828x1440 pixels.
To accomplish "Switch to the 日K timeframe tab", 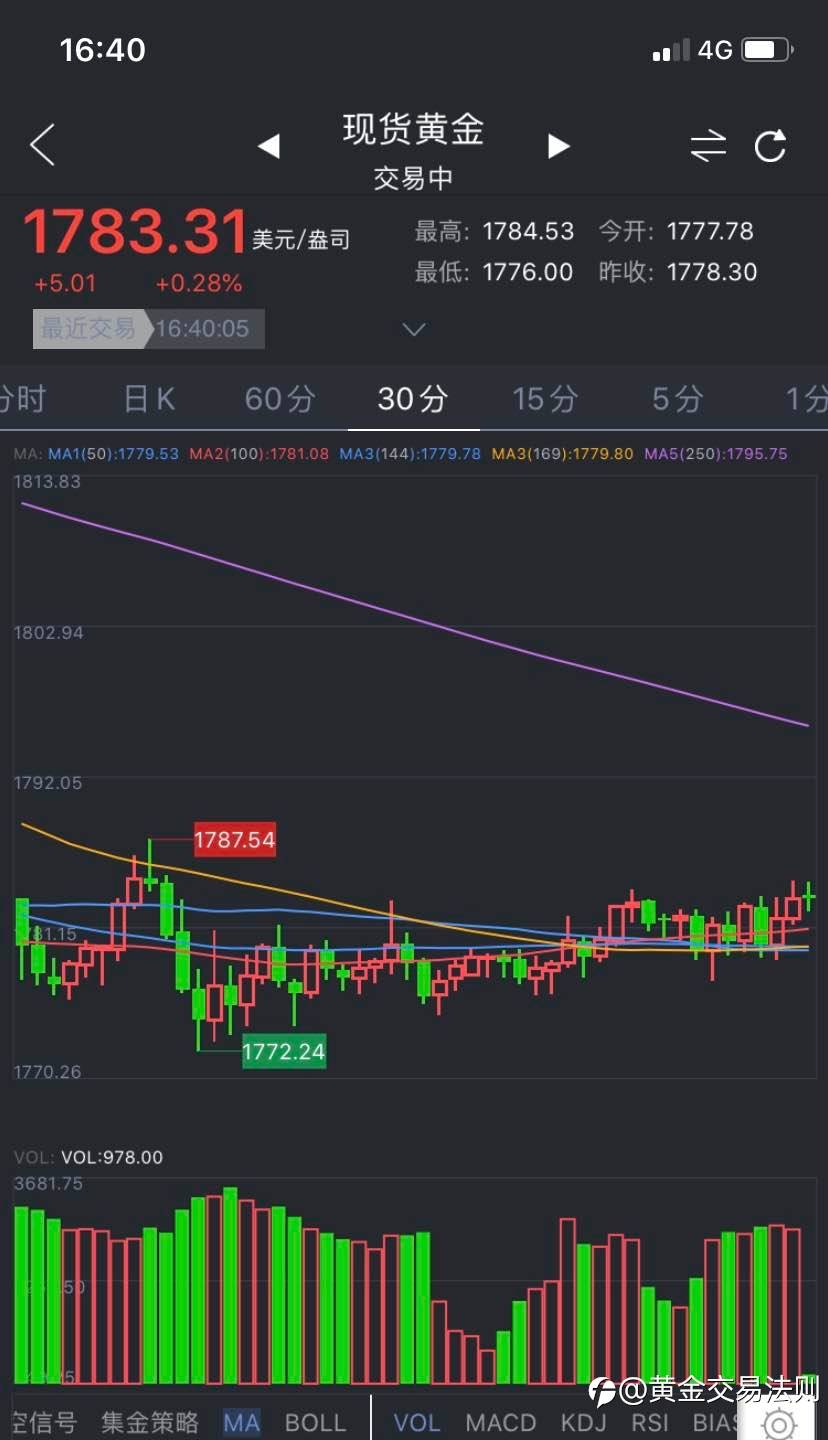I will [x=149, y=399].
